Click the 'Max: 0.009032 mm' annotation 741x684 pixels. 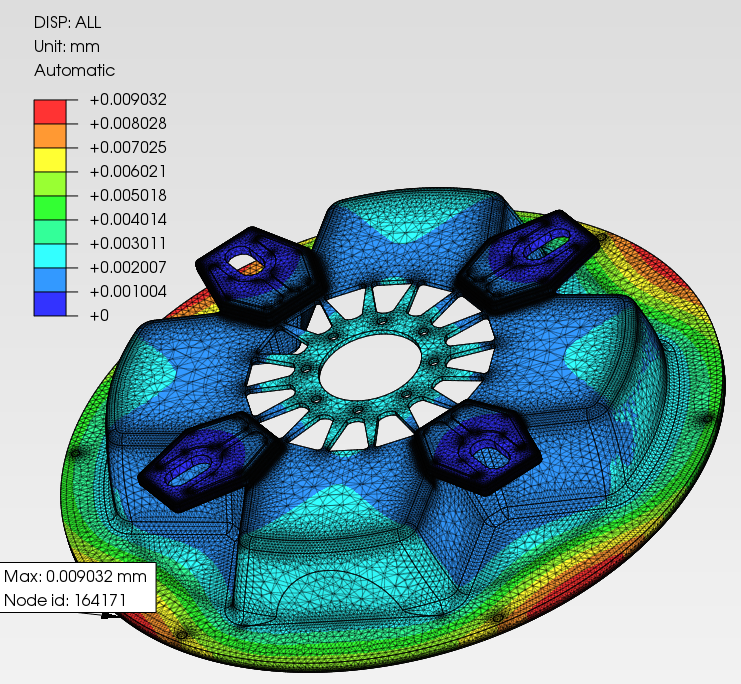point(75,576)
